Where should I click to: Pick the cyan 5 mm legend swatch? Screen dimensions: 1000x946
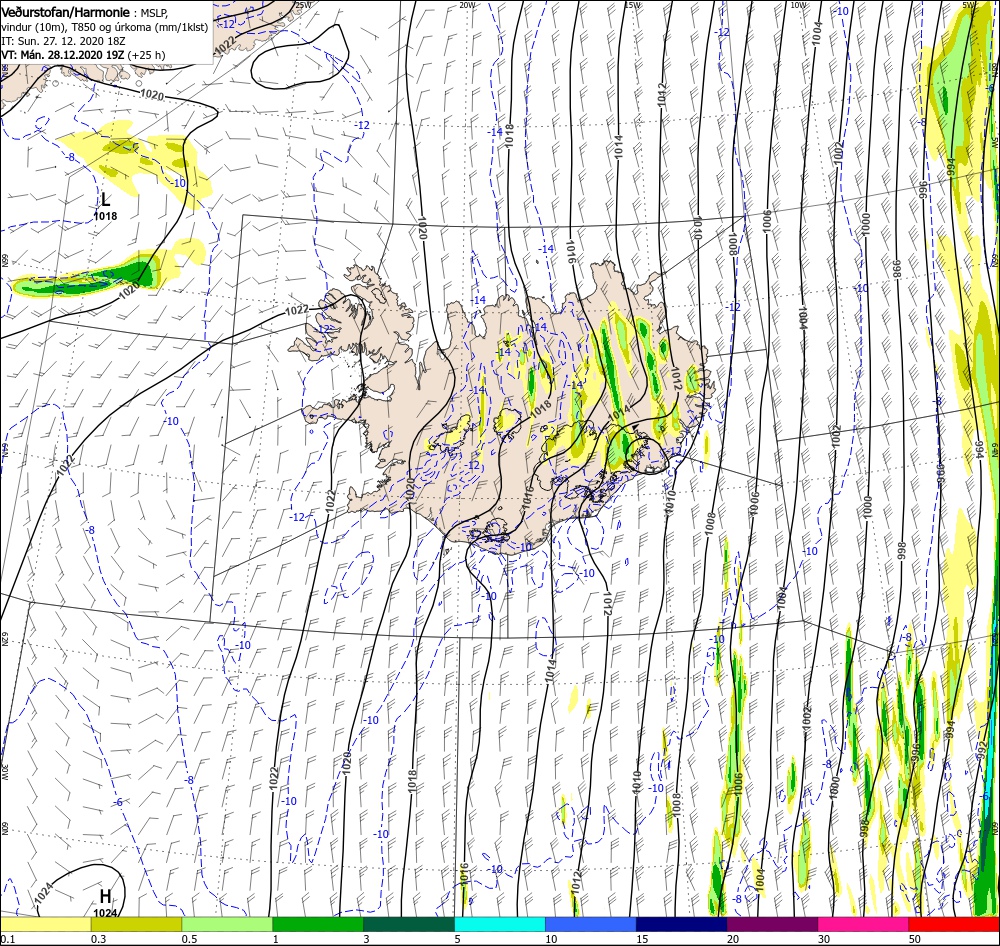[499, 924]
